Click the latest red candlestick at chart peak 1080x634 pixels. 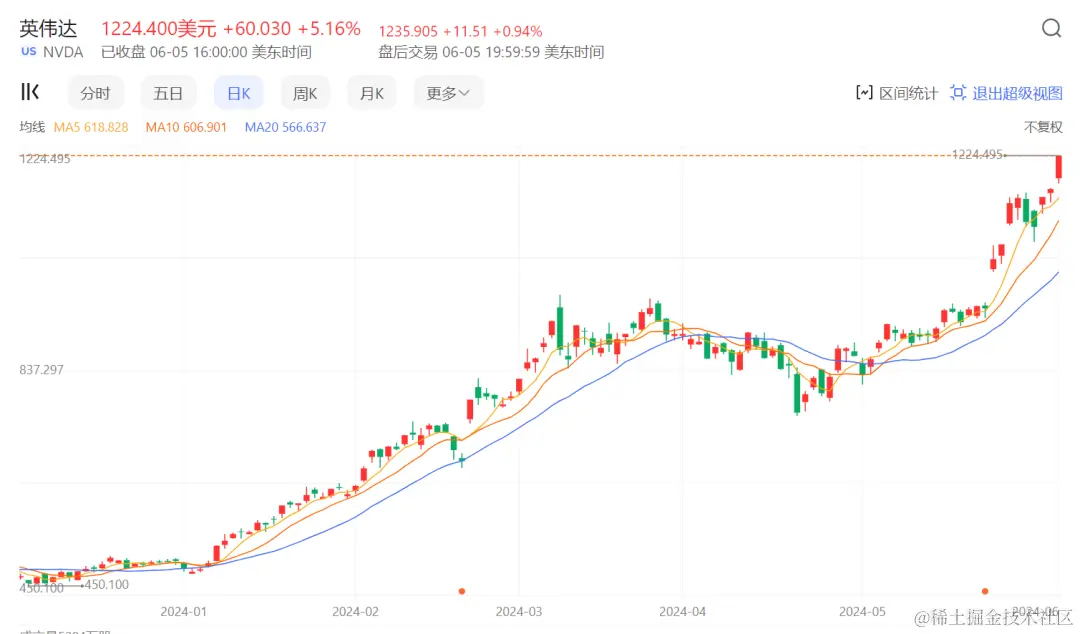pos(1059,167)
